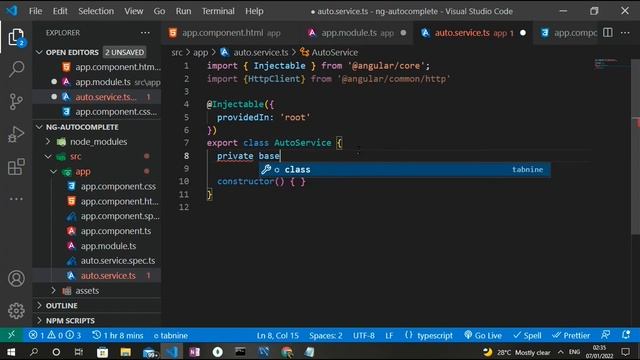640x360 pixels.
Task: Open the Manage gear icon
Action: point(16,311)
